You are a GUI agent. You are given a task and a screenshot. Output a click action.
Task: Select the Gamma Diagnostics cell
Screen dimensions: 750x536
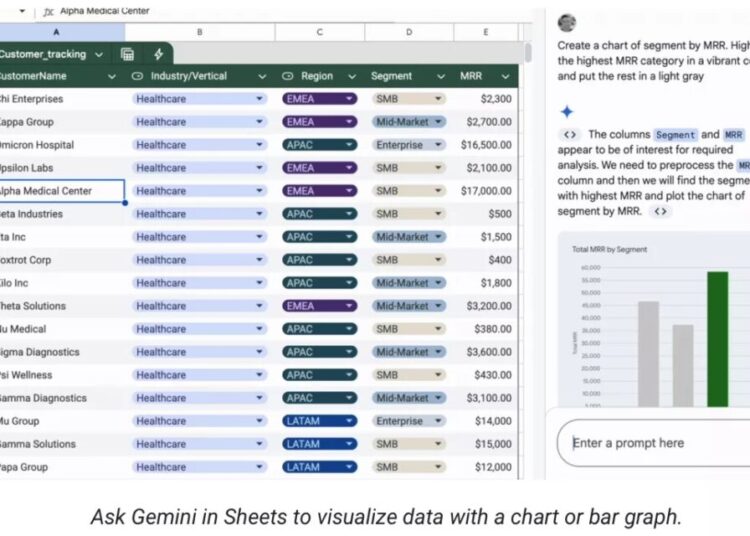pyautogui.click(x=62, y=398)
